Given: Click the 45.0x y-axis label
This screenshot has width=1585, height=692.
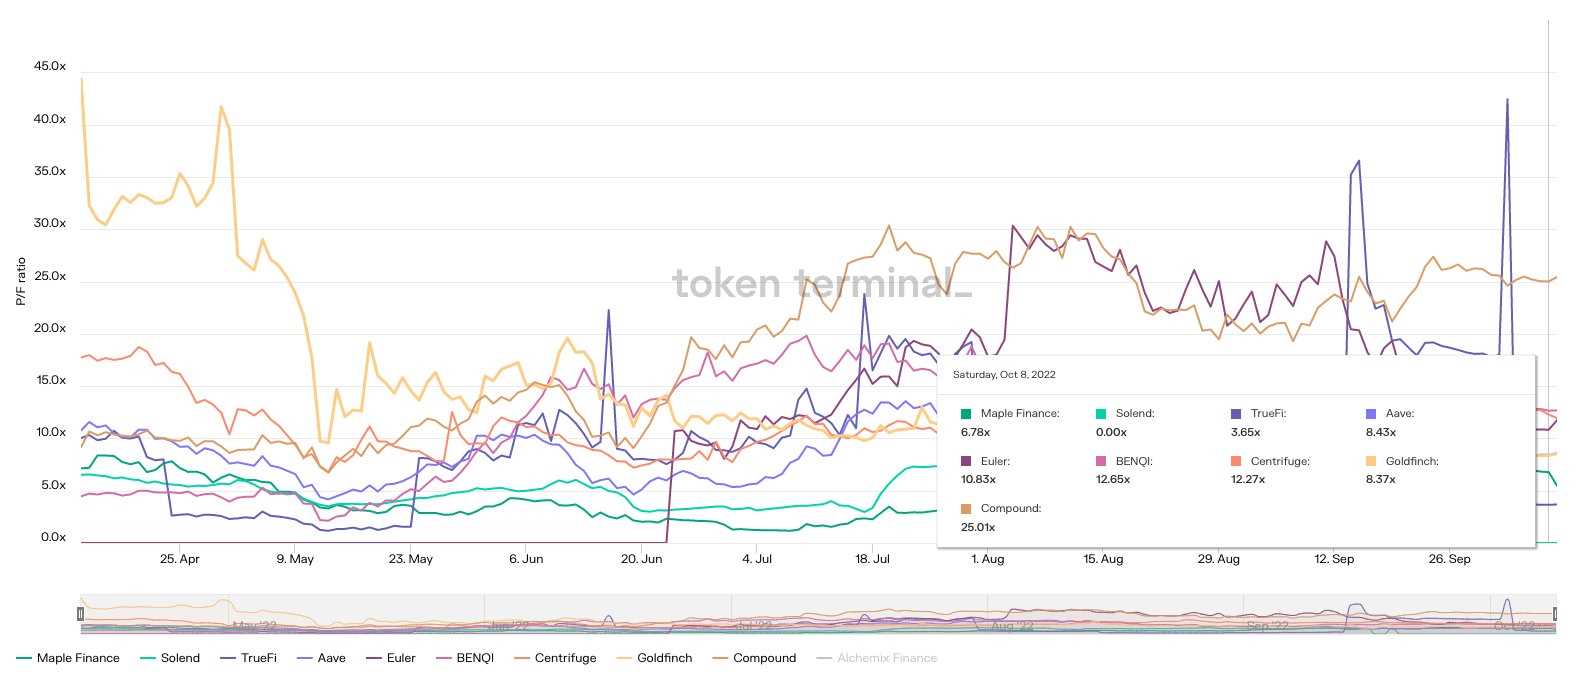Looking at the screenshot, I should (49, 67).
